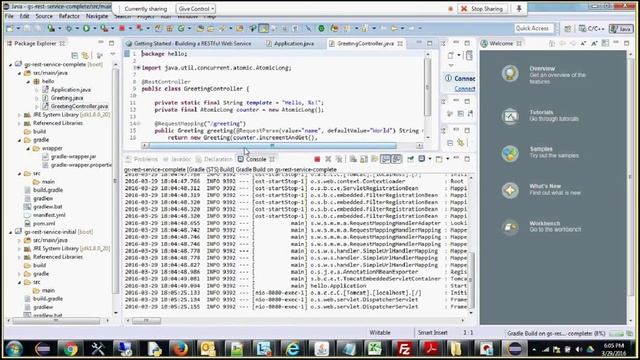Switch to the Declaration tab
The image size is (640, 360).
pos(214,159)
